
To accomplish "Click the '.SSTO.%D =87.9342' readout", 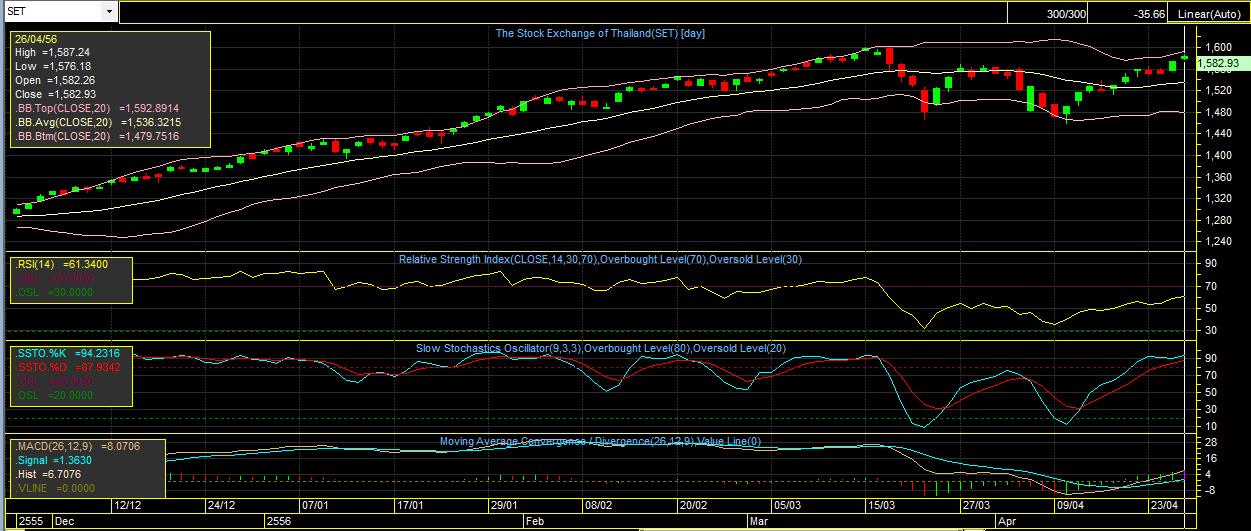I will 67,367.
